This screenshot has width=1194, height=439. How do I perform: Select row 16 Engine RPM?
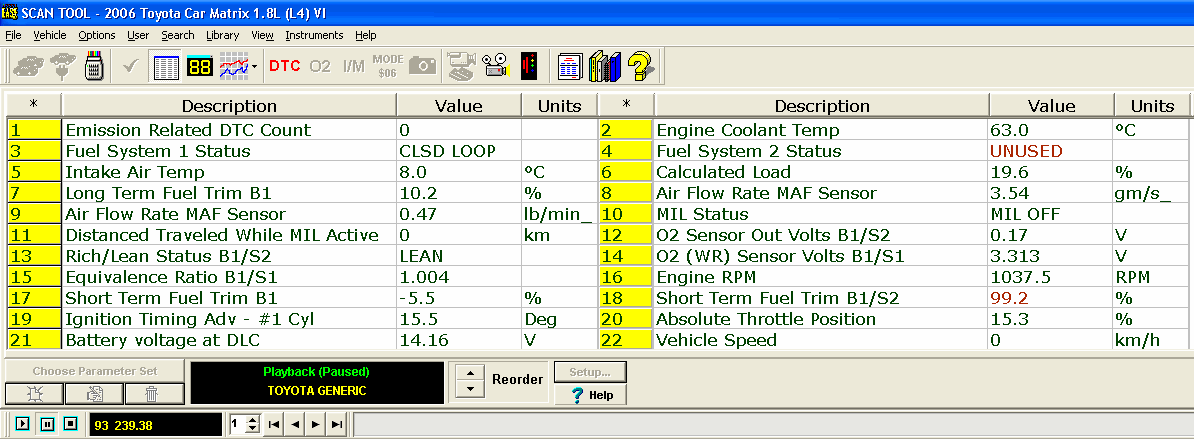tap(893, 277)
